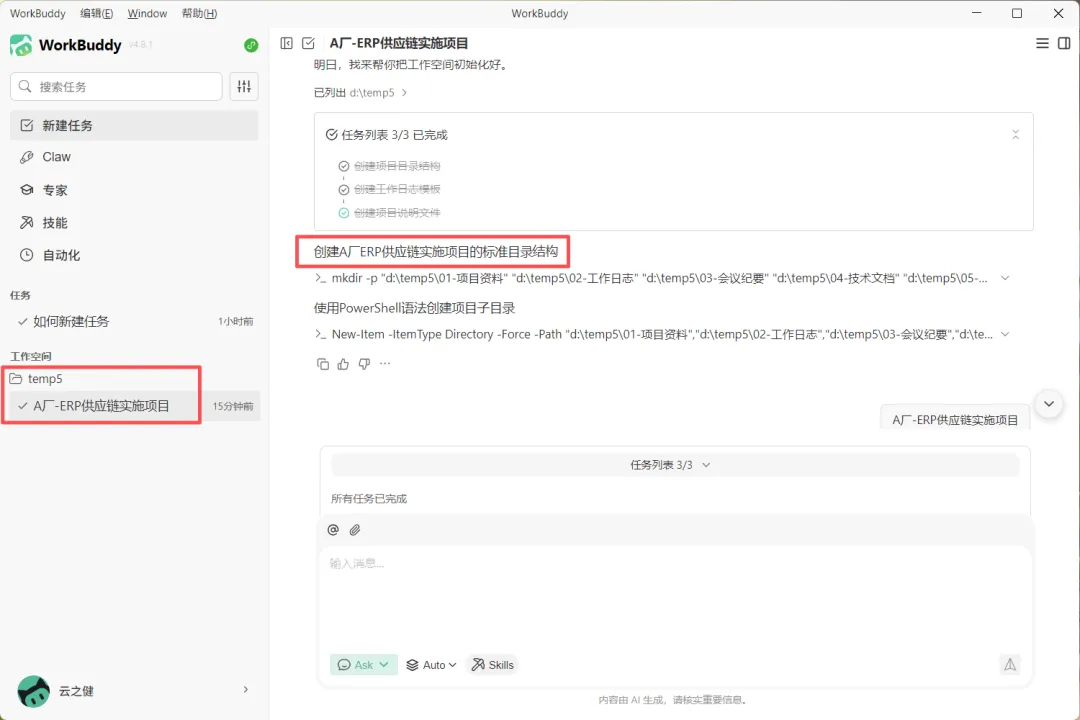Copy the response with copy icon
Screen dimensions: 1080x720
[x=322, y=364]
